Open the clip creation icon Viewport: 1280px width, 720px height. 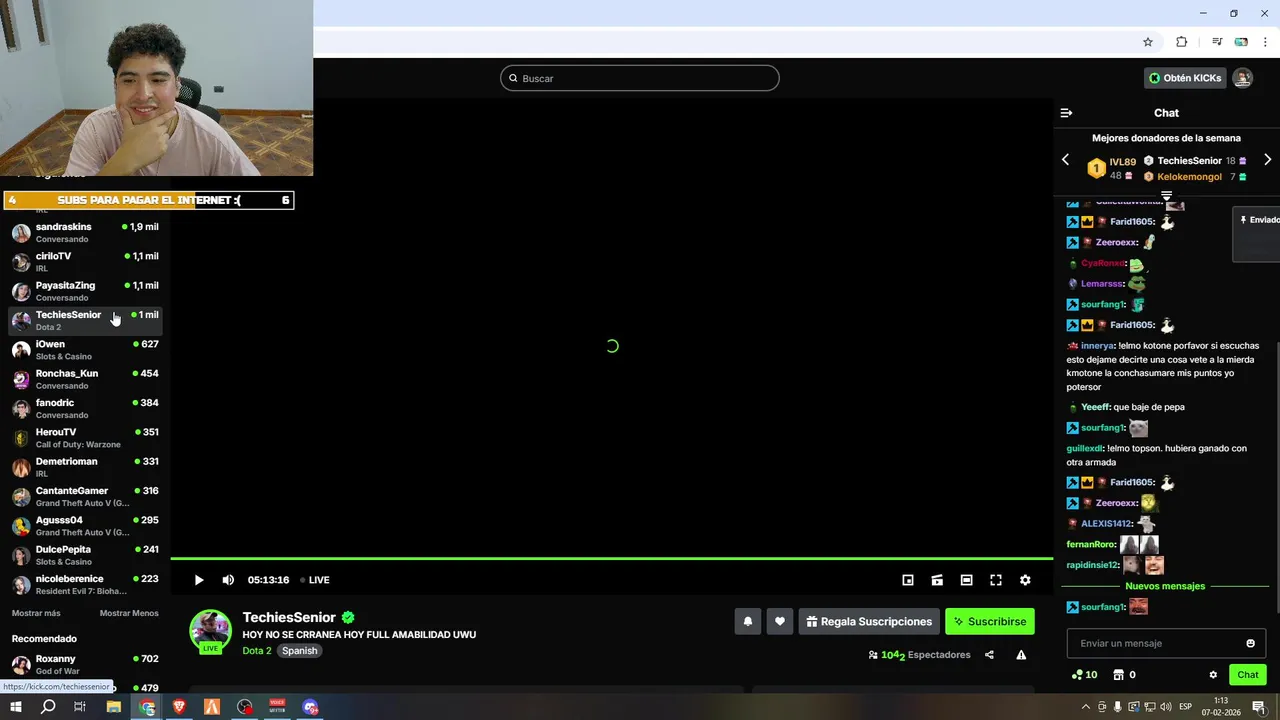click(x=937, y=580)
